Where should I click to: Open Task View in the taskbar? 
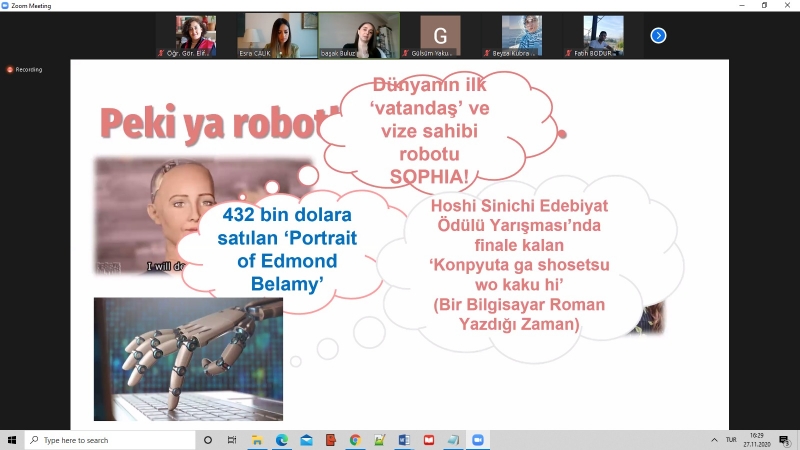coord(232,440)
